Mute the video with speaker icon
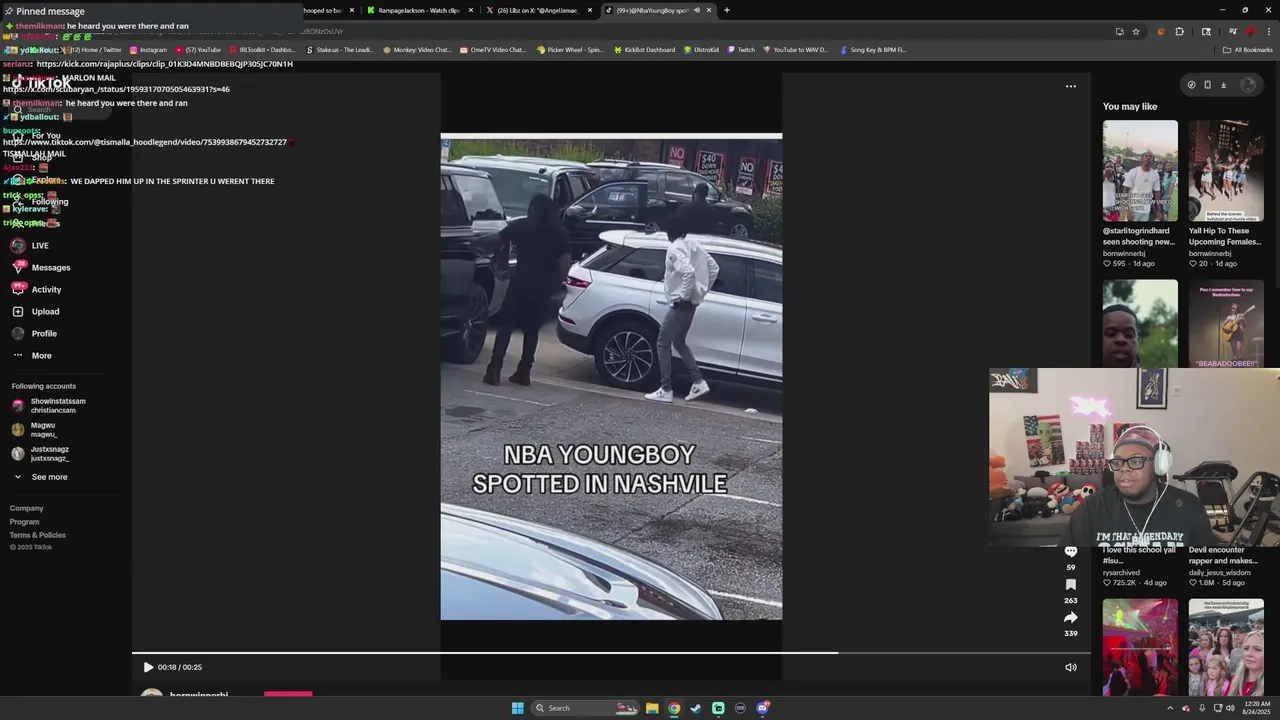The height and width of the screenshot is (720, 1280). 1070,667
